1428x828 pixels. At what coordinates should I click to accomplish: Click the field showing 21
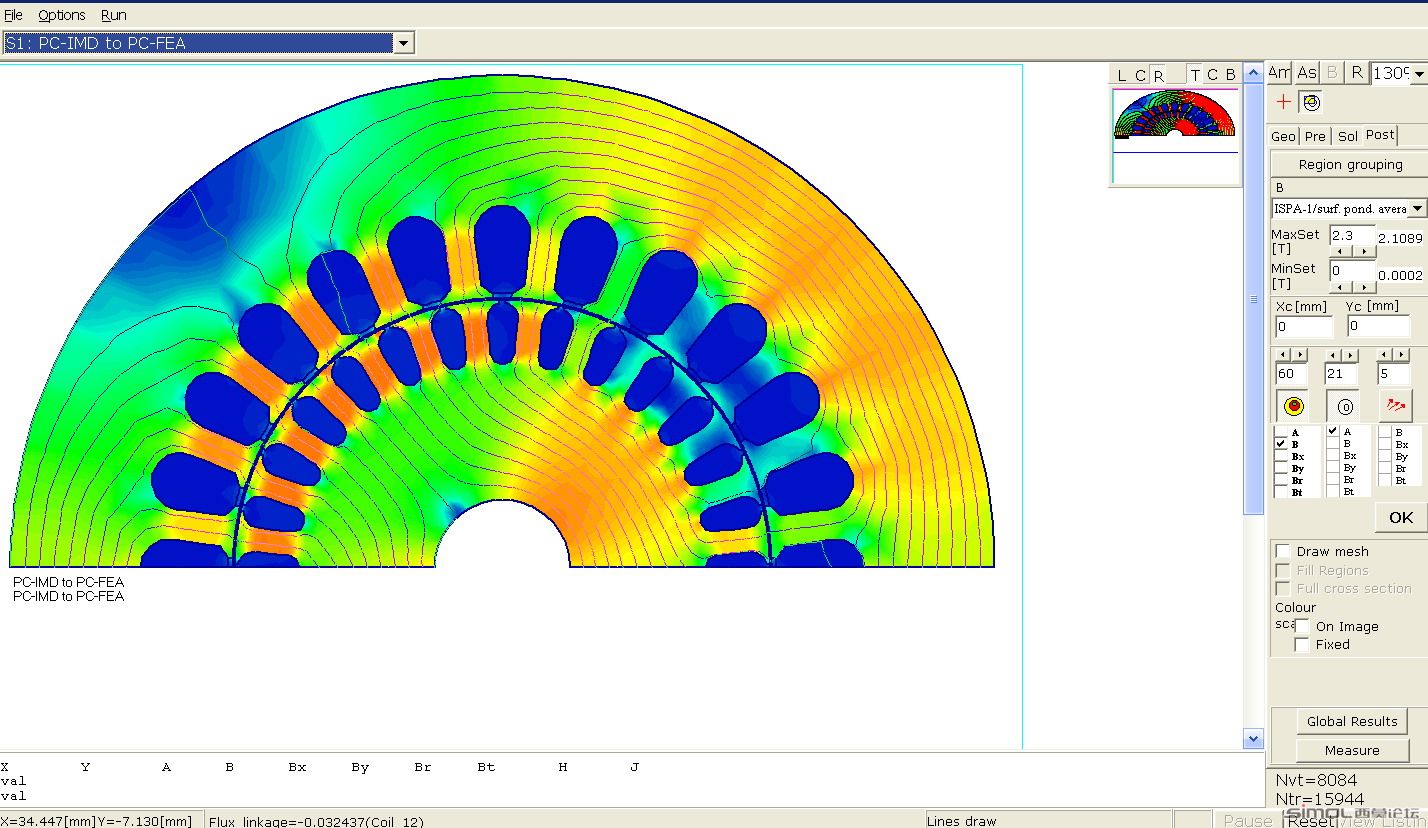pos(1341,373)
